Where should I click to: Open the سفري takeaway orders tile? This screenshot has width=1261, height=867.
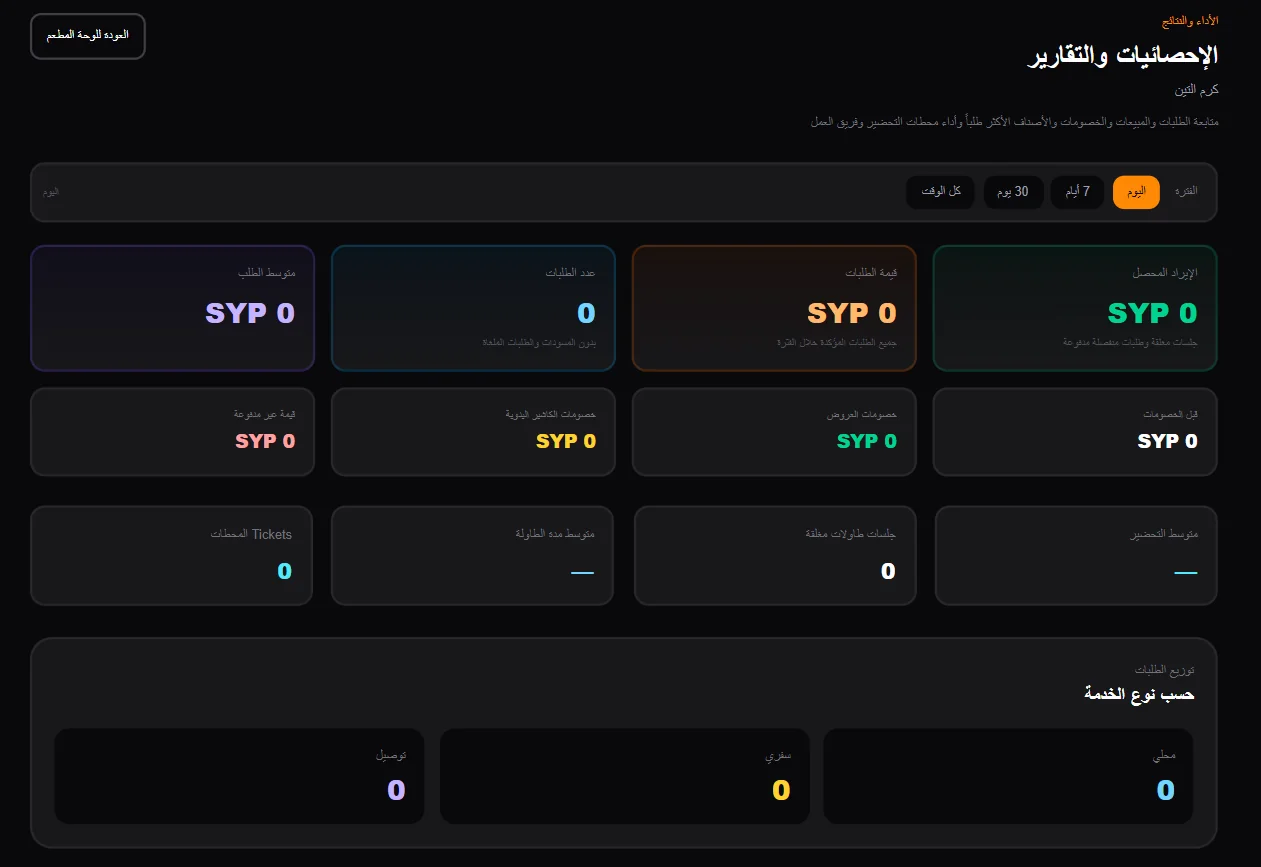(624, 776)
